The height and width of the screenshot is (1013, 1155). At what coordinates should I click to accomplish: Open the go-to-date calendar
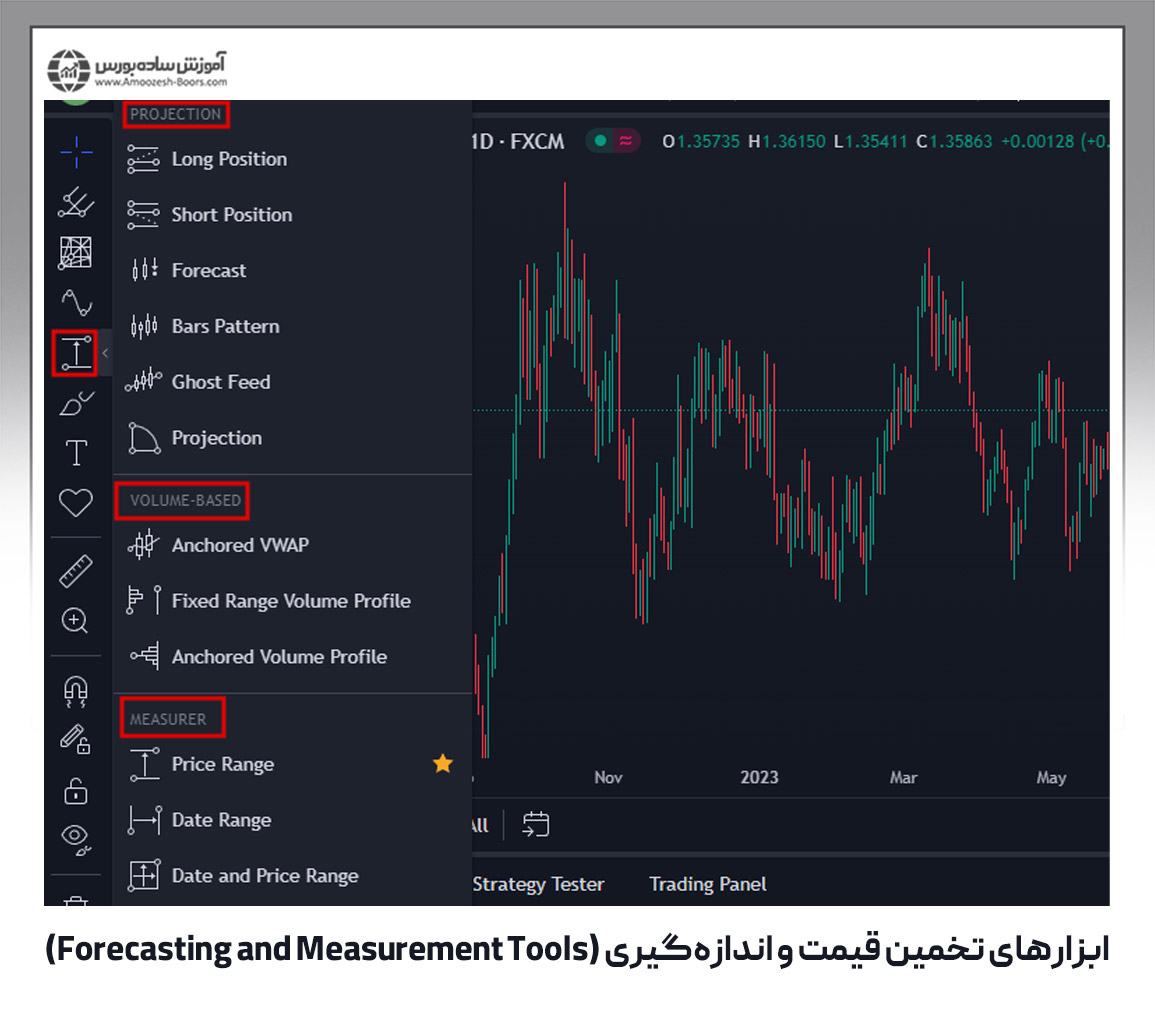coord(535,824)
